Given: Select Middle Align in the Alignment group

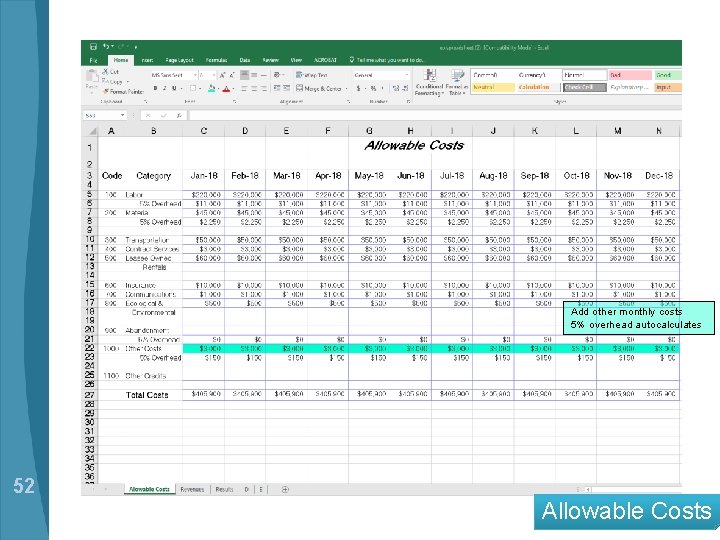Looking at the screenshot, I should [254, 75].
